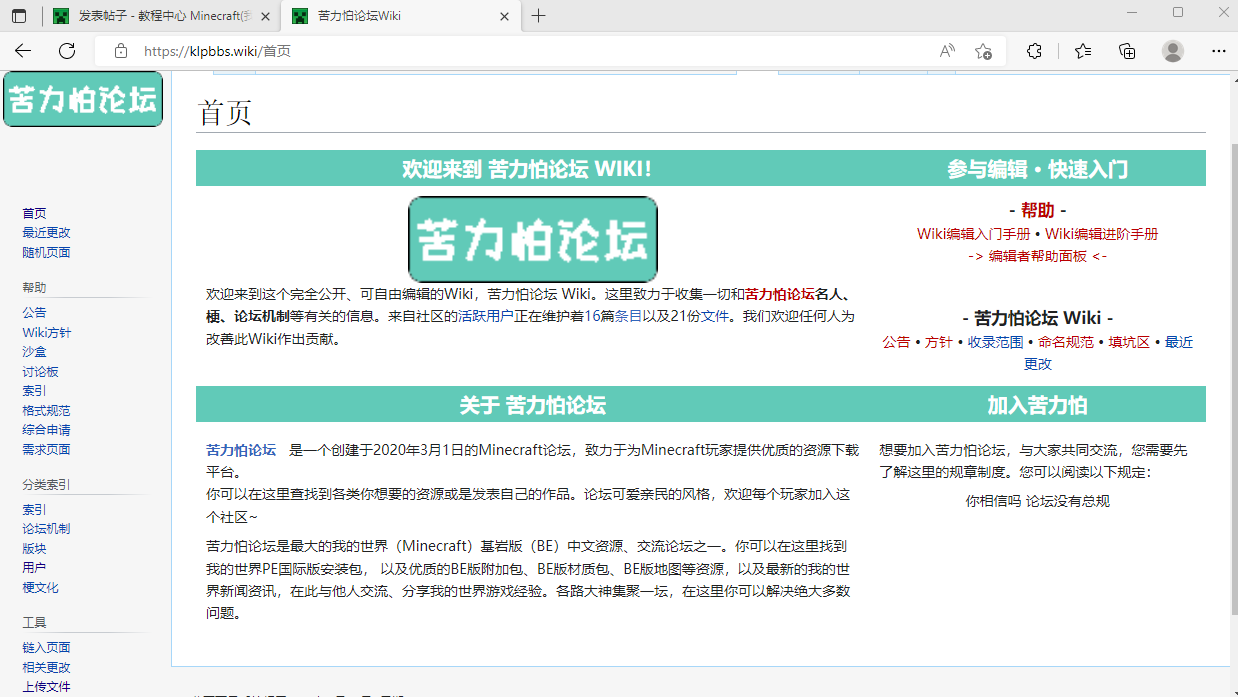Open the 综合申请 sidebar link
The height and width of the screenshot is (697, 1238).
[47, 430]
